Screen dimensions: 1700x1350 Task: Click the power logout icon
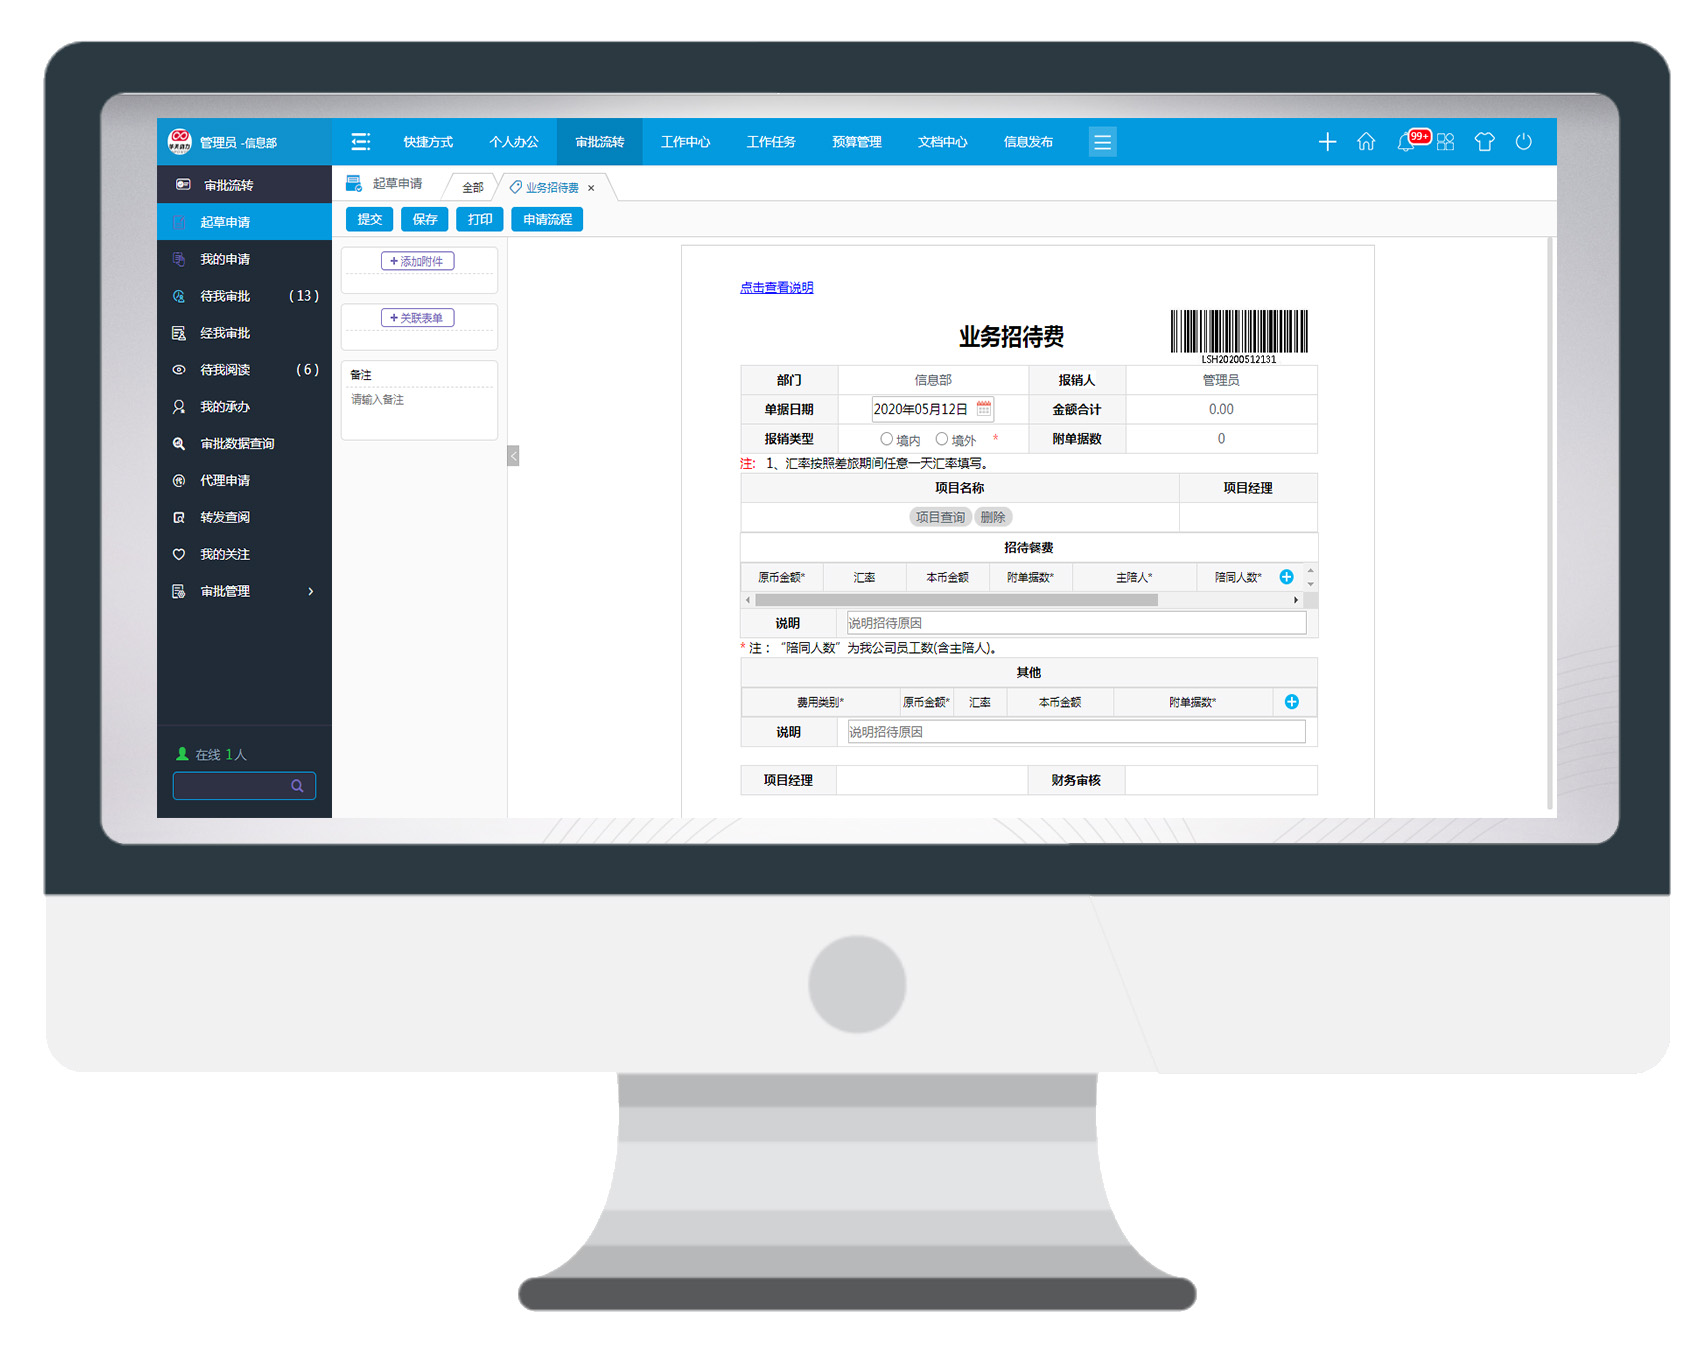pyautogui.click(x=1523, y=142)
